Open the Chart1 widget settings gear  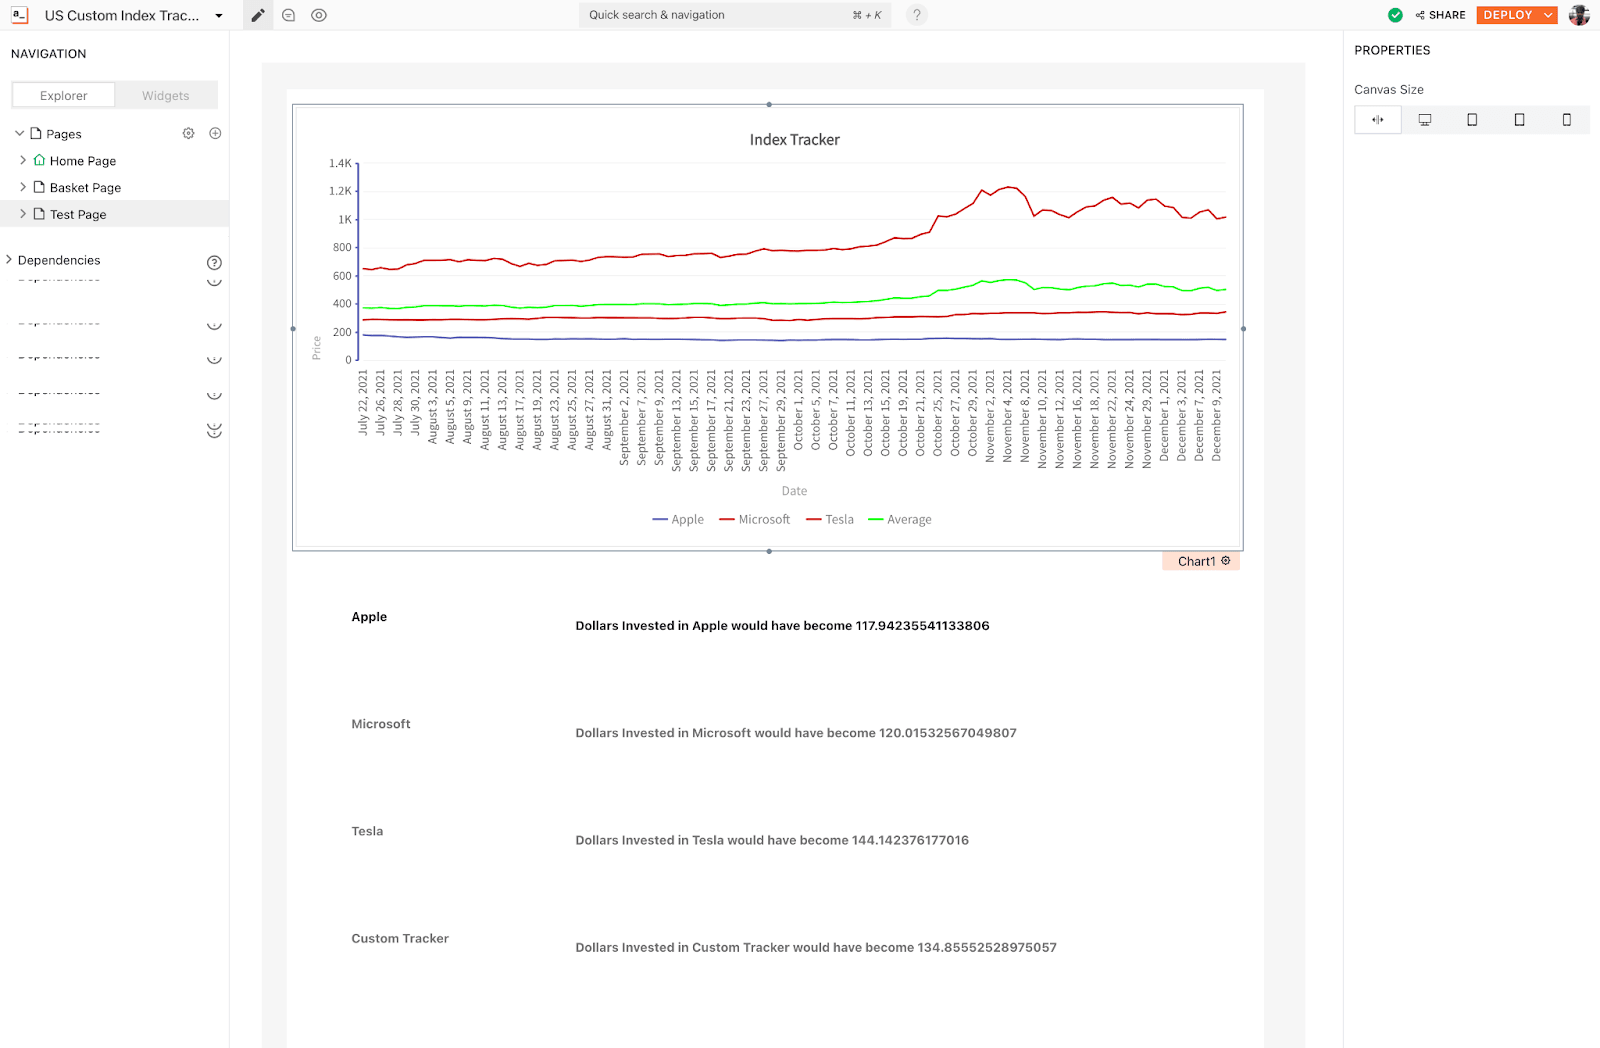(1226, 561)
